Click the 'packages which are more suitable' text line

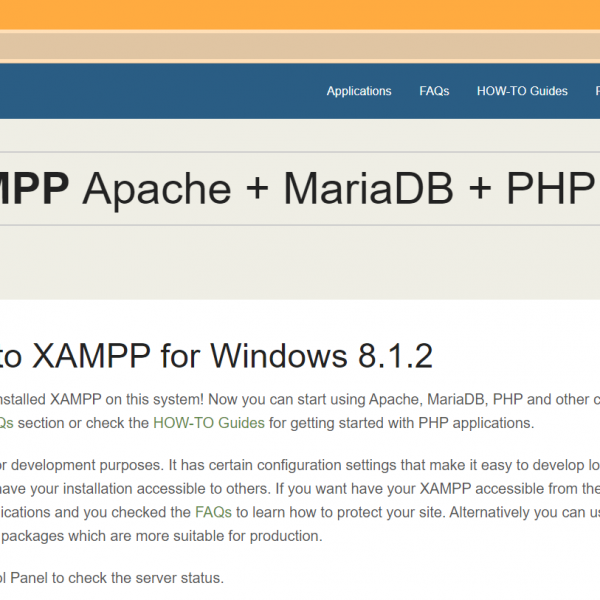tap(160, 535)
